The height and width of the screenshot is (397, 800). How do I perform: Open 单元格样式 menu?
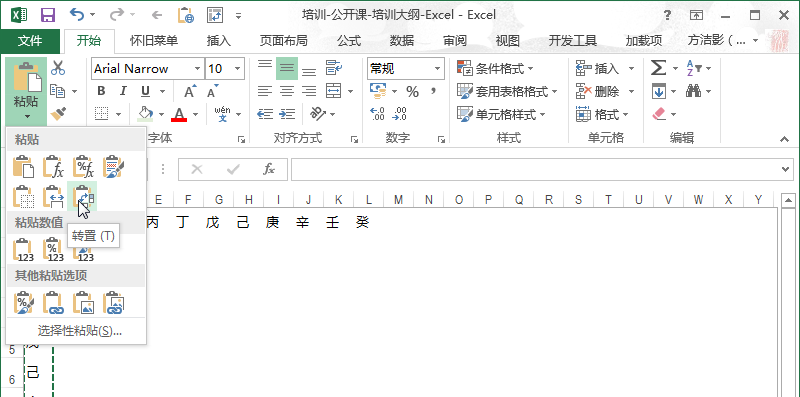point(501,114)
